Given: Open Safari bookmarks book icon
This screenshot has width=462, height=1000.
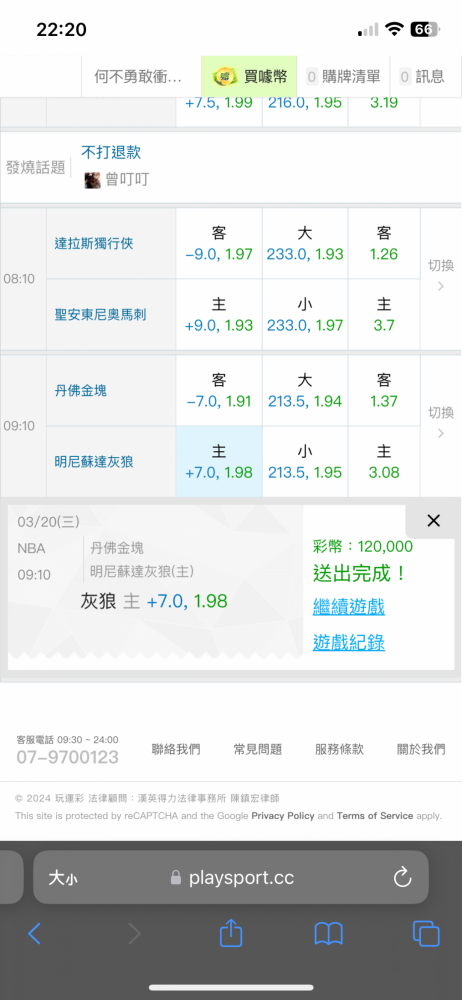Looking at the screenshot, I should (x=329, y=934).
